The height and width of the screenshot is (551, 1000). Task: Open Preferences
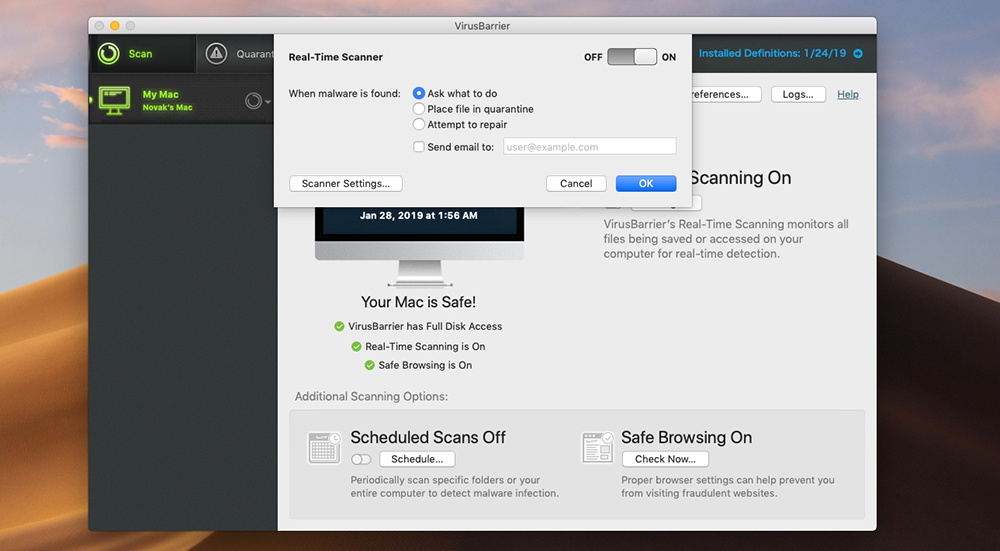point(726,94)
